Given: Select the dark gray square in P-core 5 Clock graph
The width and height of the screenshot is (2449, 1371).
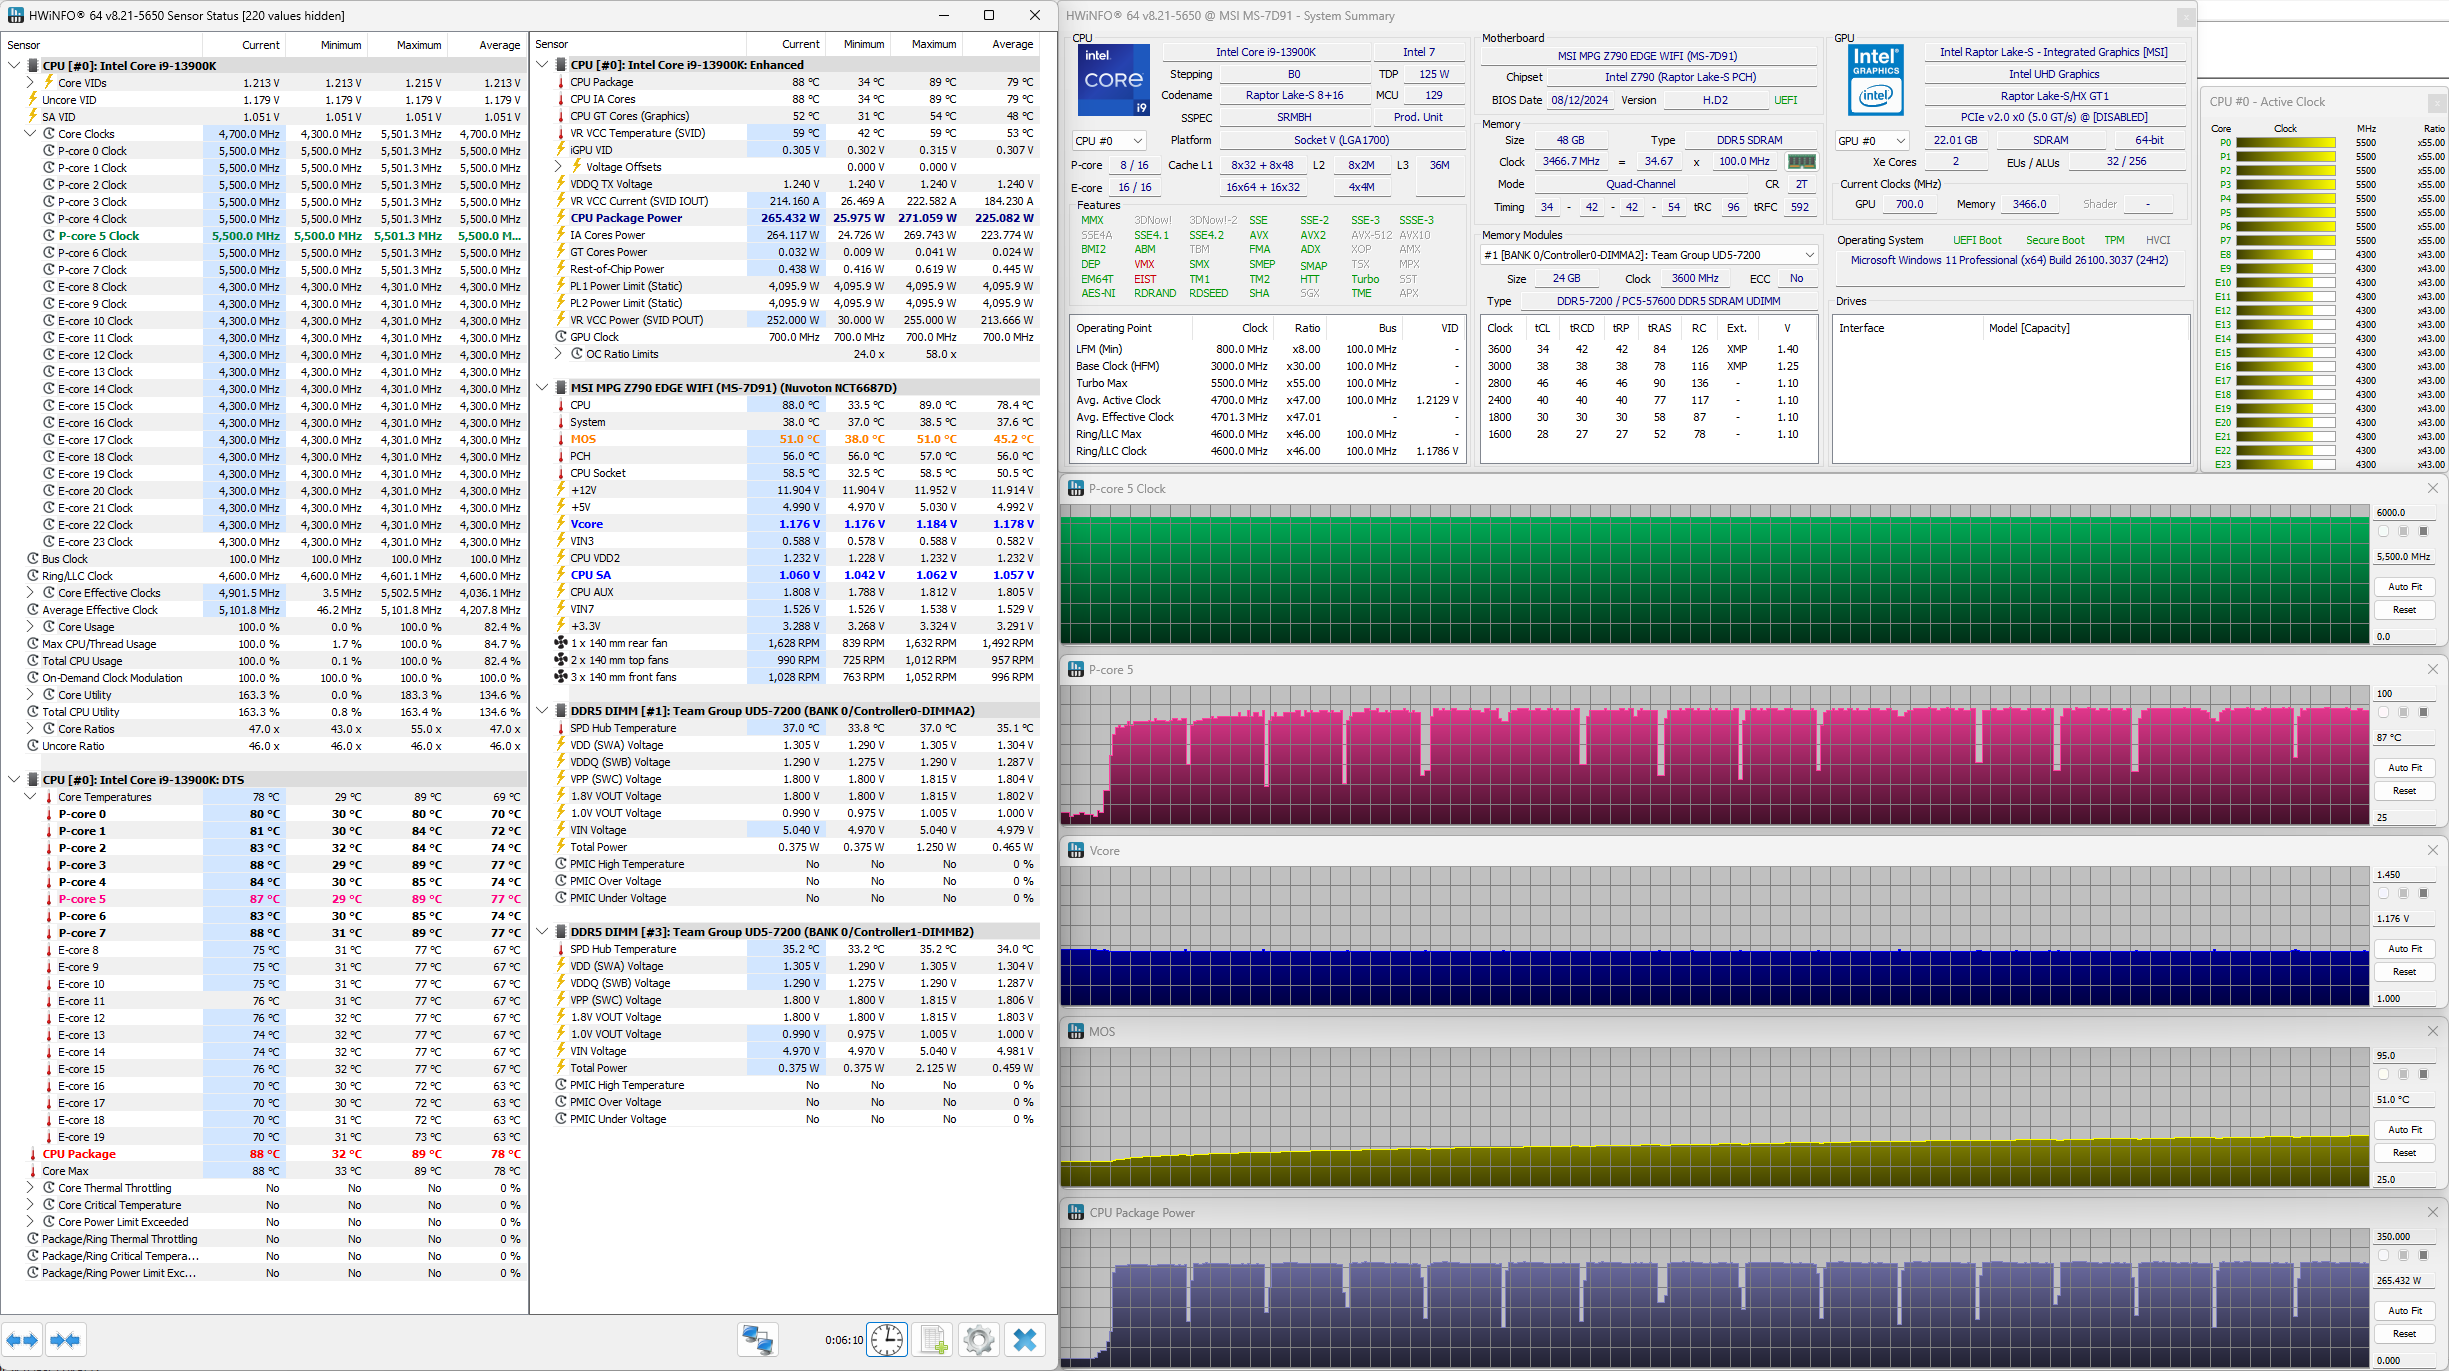Looking at the screenshot, I should pyautogui.click(x=2423, y=532).
